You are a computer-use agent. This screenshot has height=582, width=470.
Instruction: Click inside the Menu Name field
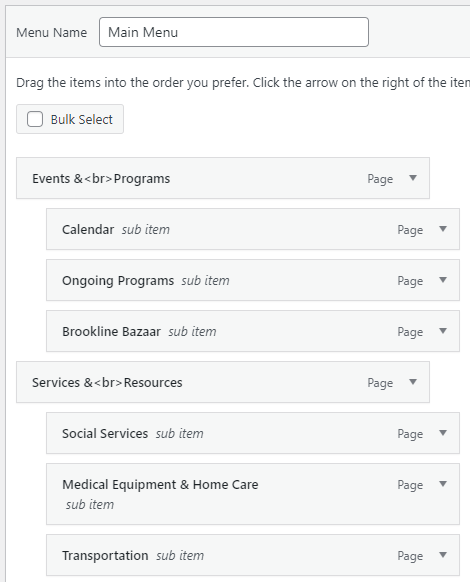234,32
